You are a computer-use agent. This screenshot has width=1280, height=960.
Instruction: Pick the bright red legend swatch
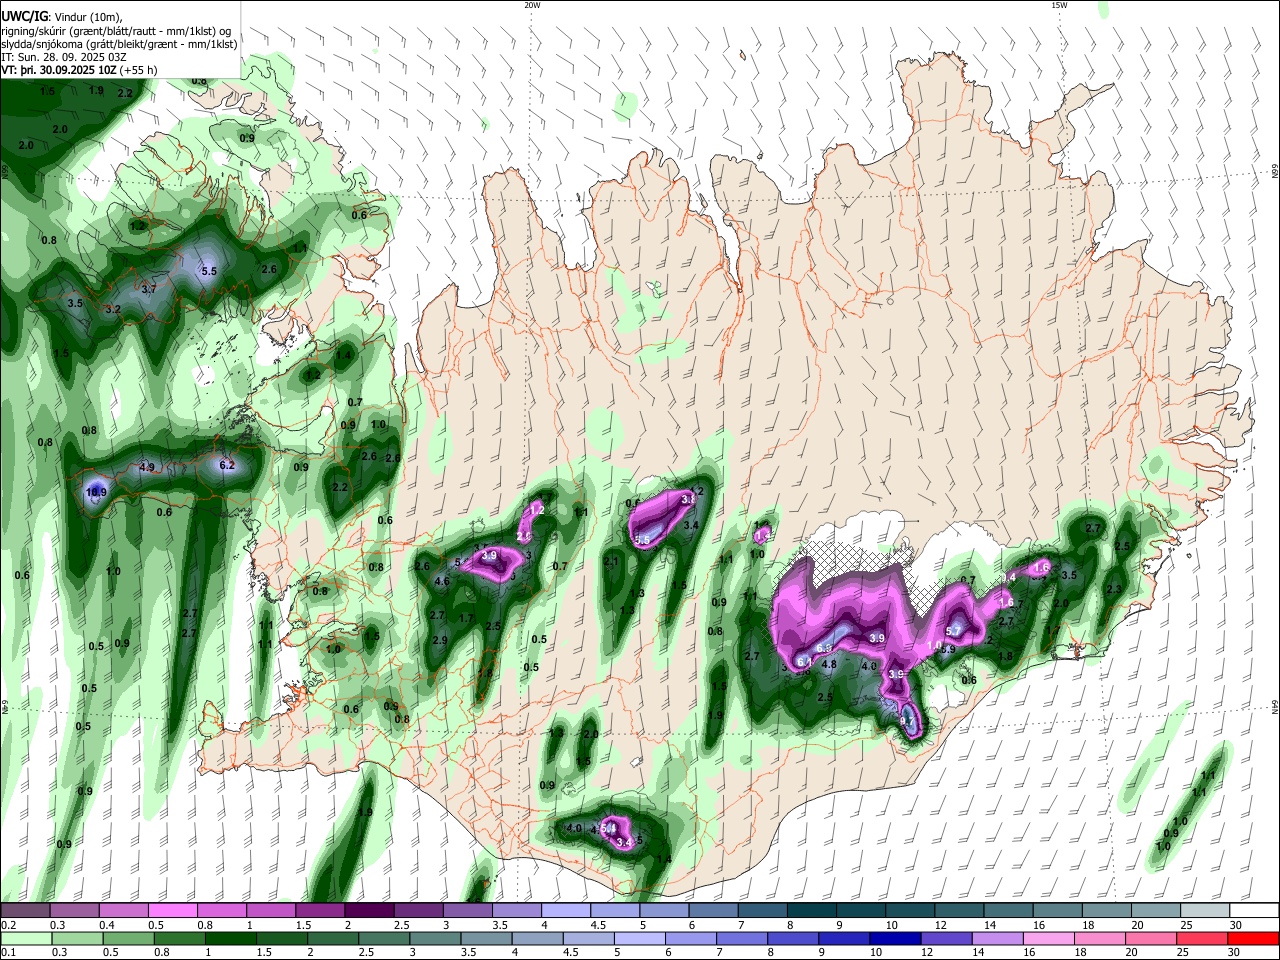(x=1254, y=939)
